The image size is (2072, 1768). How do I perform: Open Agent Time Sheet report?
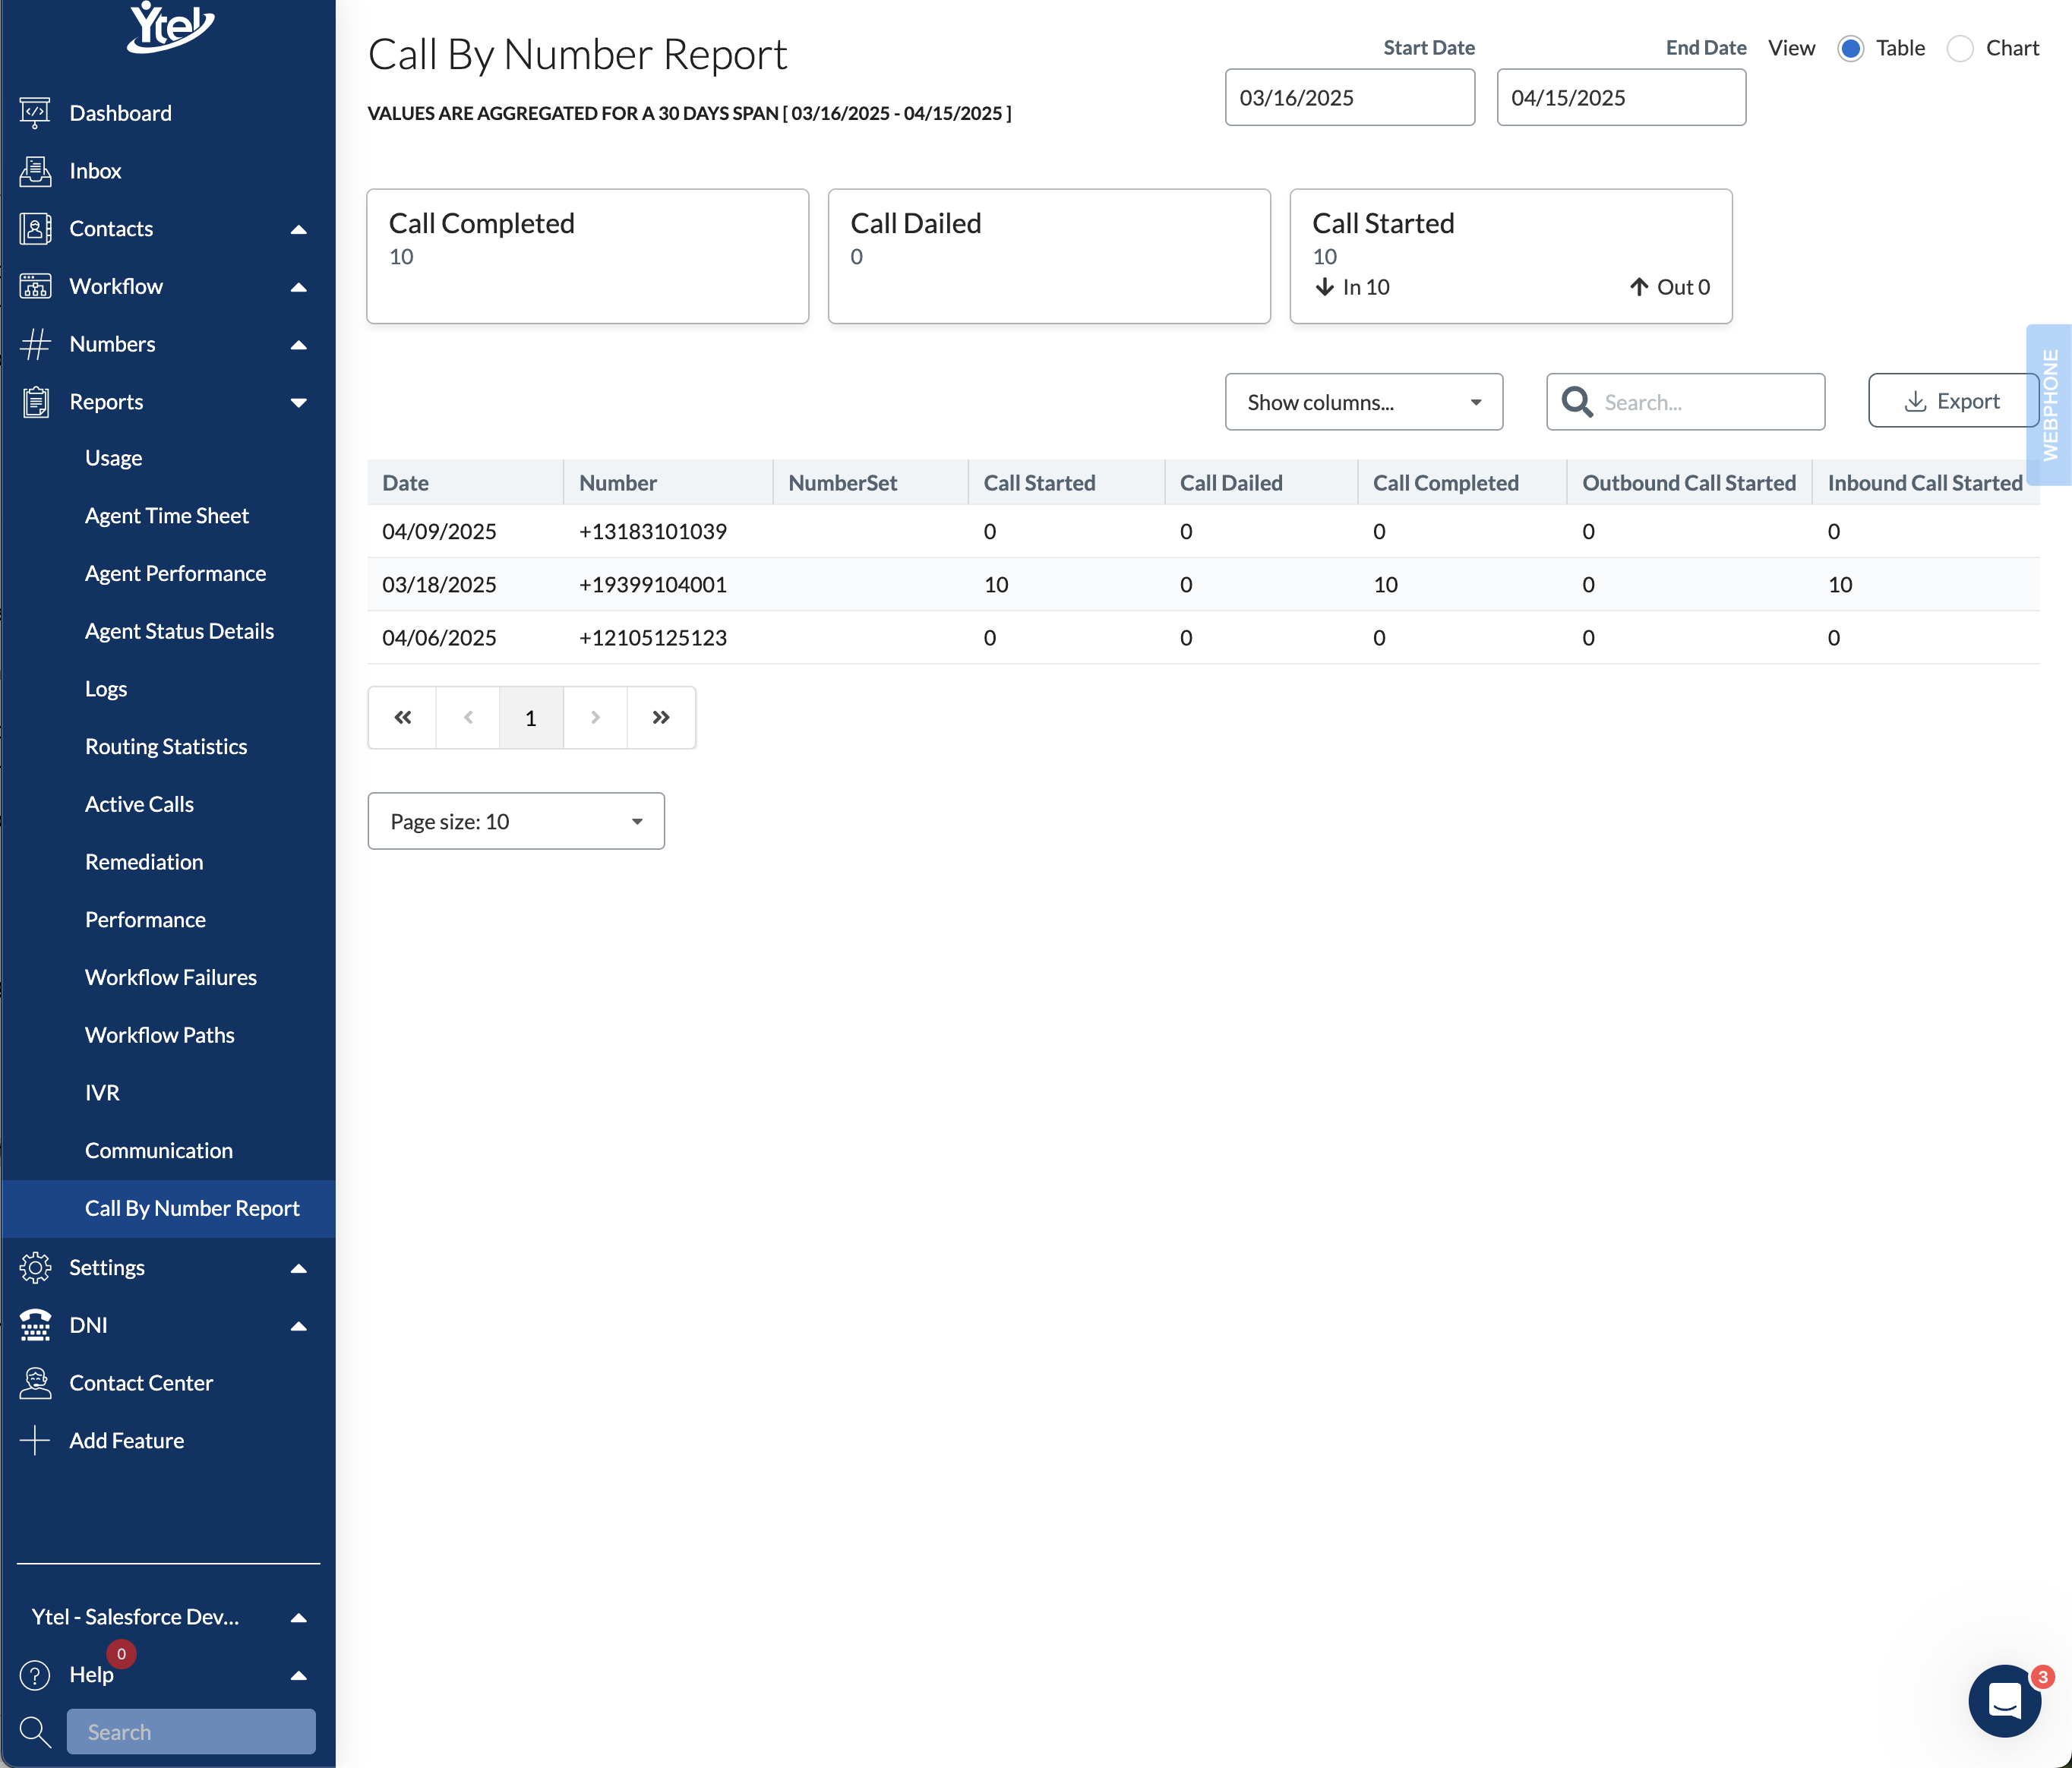tap(167, 516)
